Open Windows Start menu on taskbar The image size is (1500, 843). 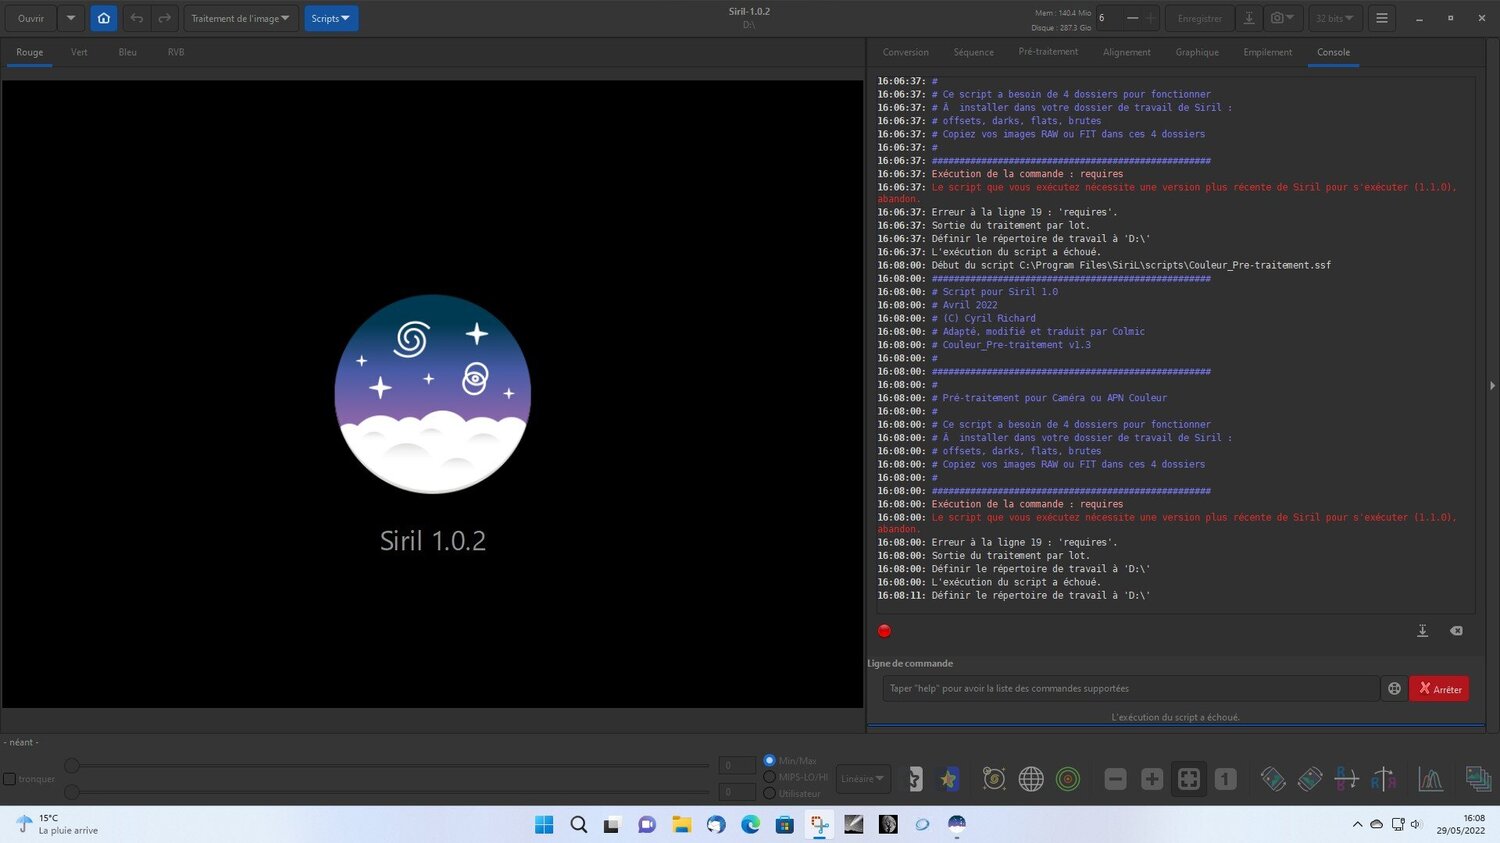pyautogui.click(x=544, y=824)
